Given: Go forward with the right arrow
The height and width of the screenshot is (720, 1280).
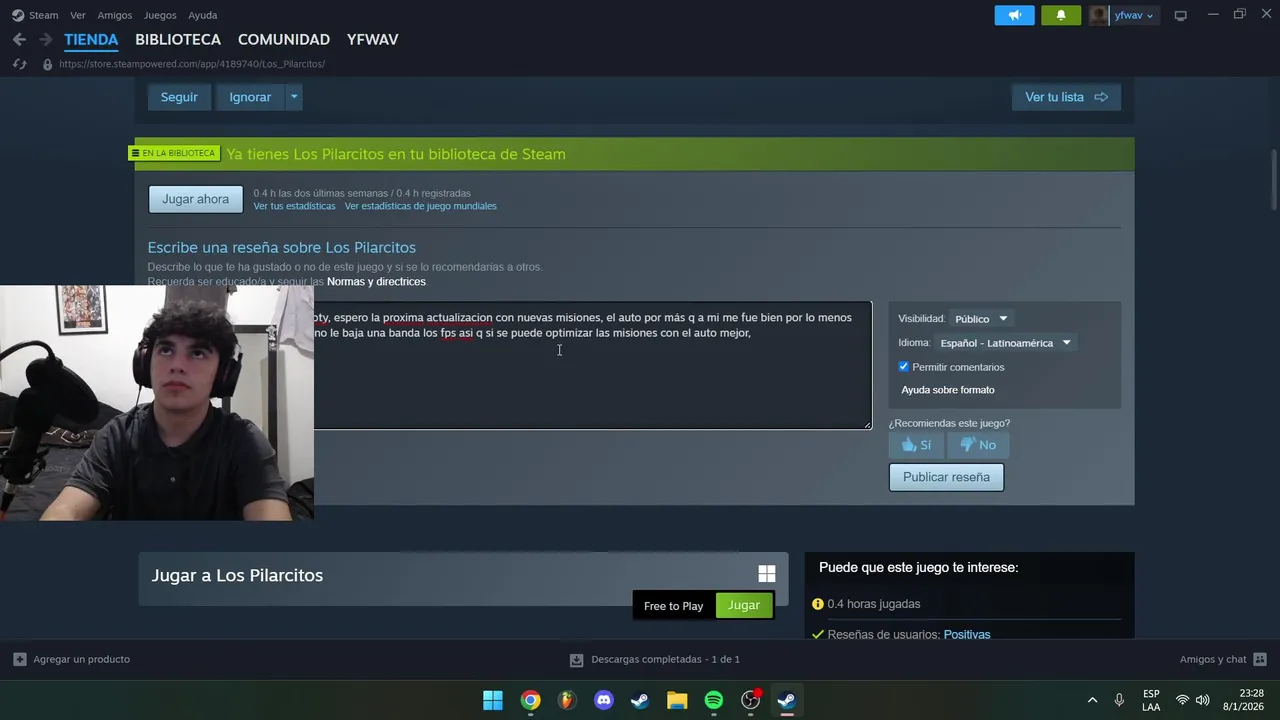Looking at the screenshot, I should (45, 40).
